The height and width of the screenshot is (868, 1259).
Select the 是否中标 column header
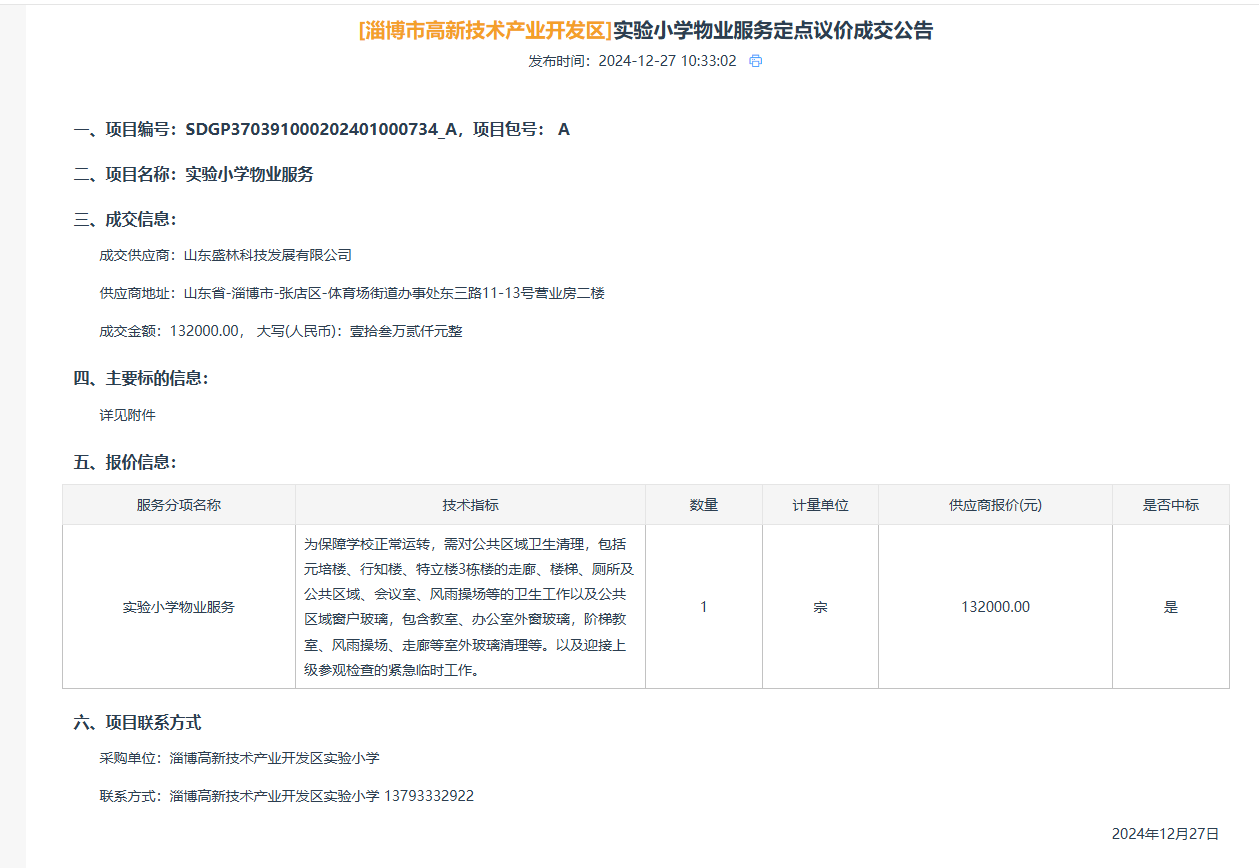(x=1170, y=505)
